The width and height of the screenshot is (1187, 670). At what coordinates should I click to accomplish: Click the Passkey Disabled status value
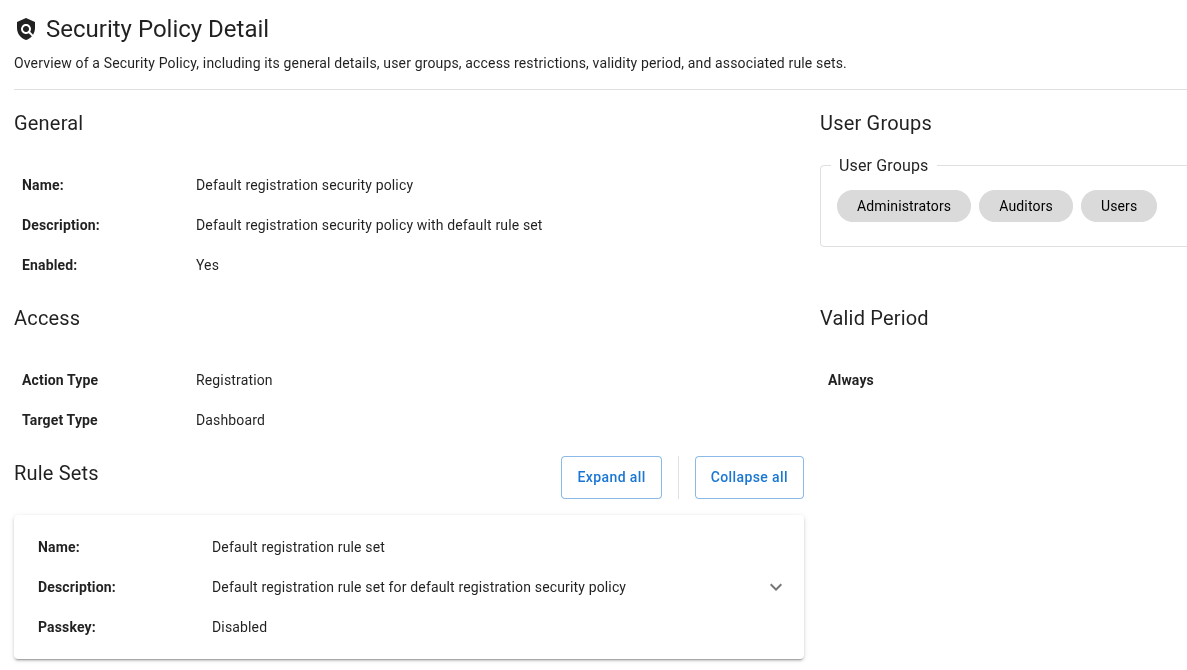click(x=239, y=627)
